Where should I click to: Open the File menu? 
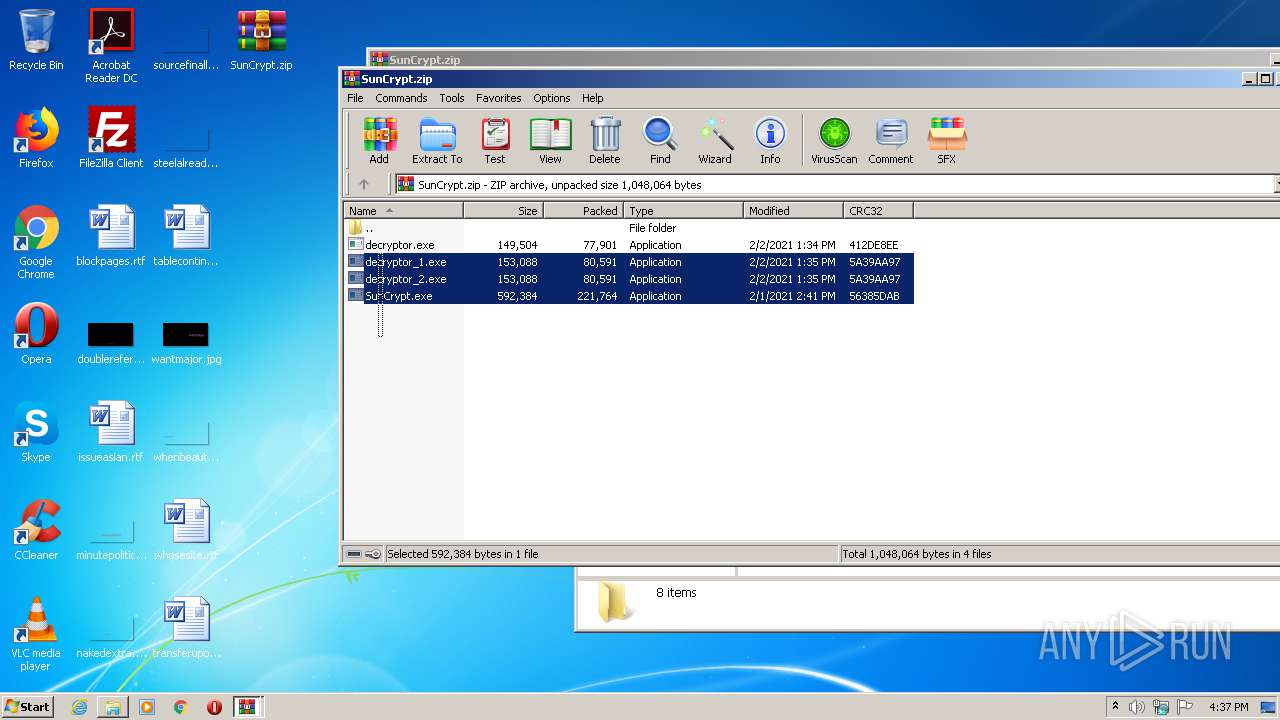pyautogui.click(x=355, y=98)
